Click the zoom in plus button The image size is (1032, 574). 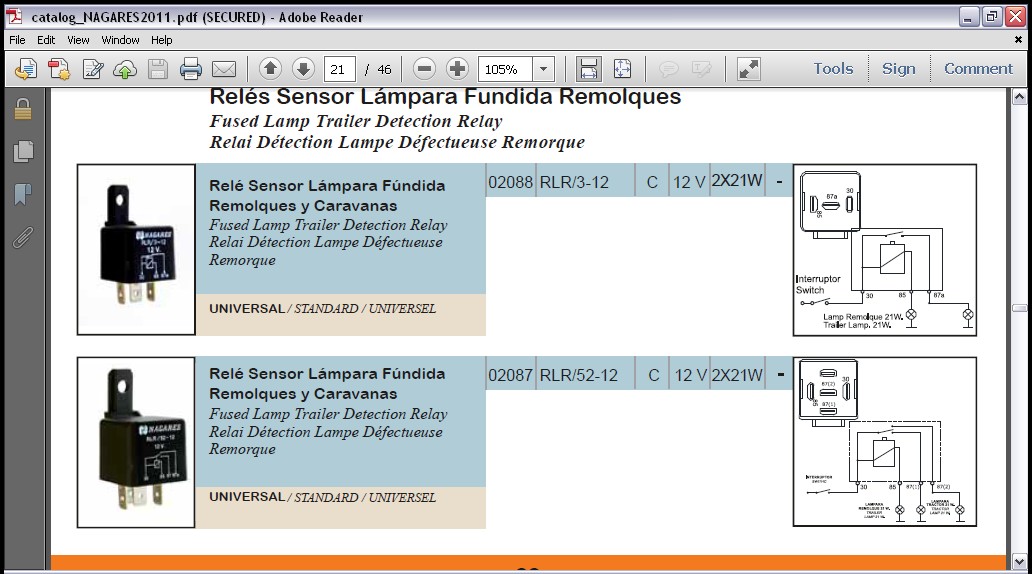(457, 69)
